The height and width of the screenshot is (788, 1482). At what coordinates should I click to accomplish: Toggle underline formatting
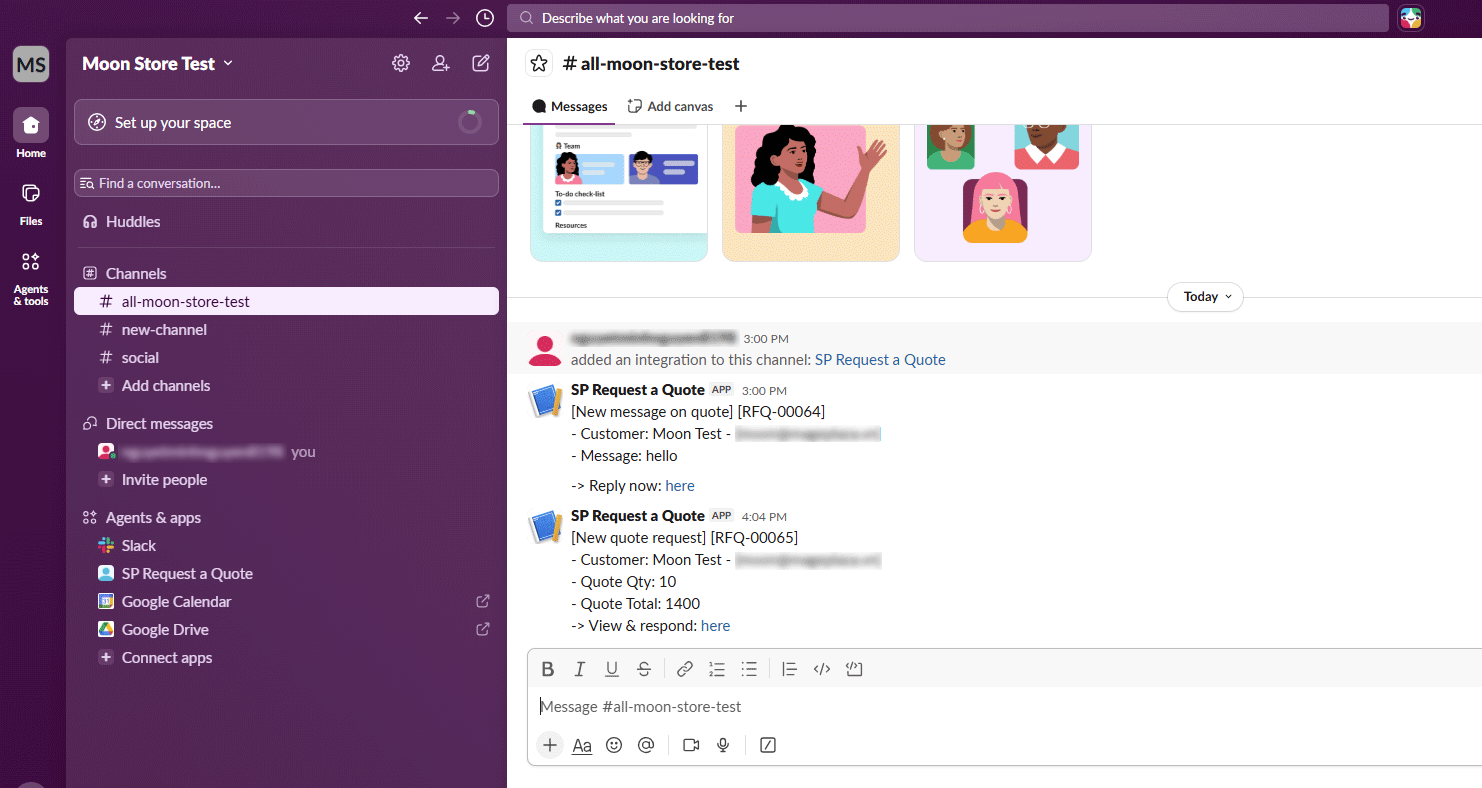point(612,669)
